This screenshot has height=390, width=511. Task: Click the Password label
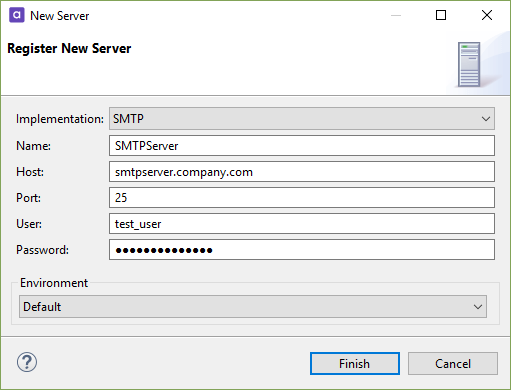tap(42, 250)
